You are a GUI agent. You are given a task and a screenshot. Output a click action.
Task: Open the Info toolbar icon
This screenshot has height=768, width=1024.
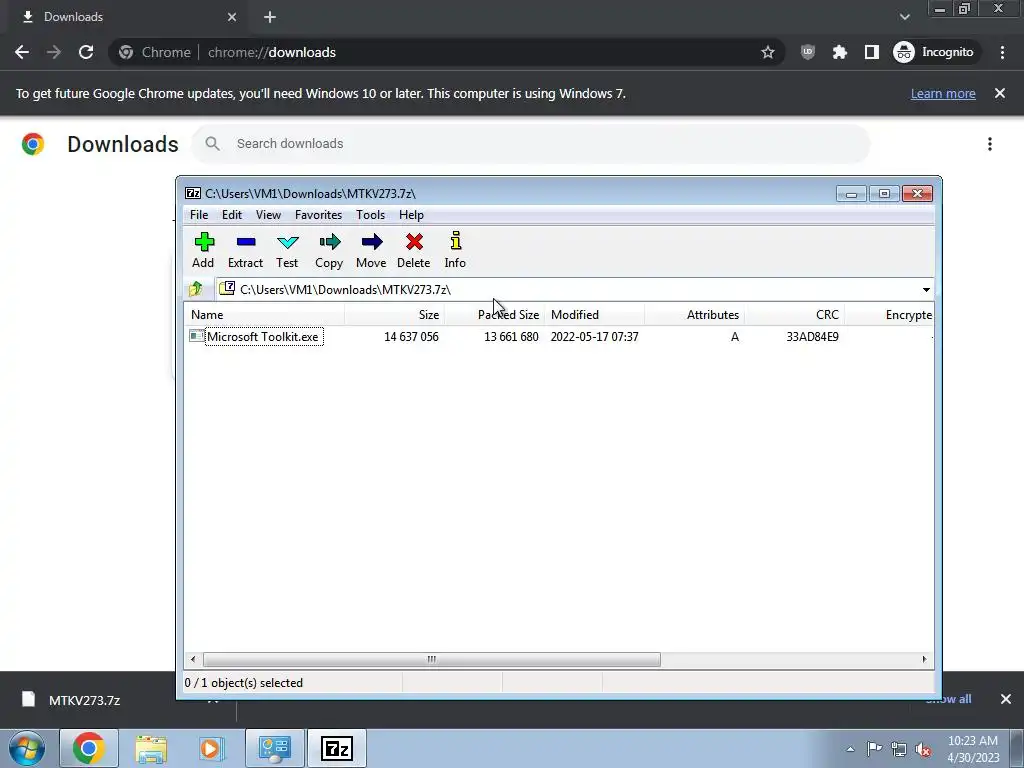(455, 250)
